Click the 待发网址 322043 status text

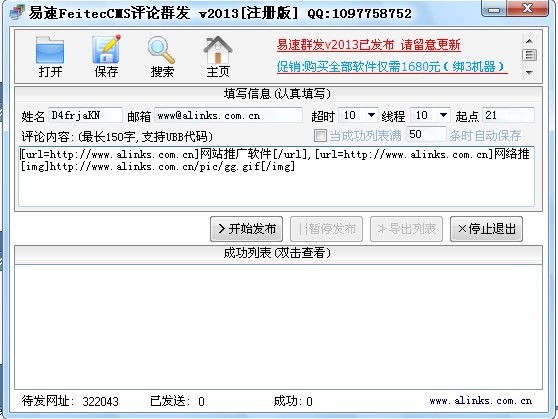70,401
